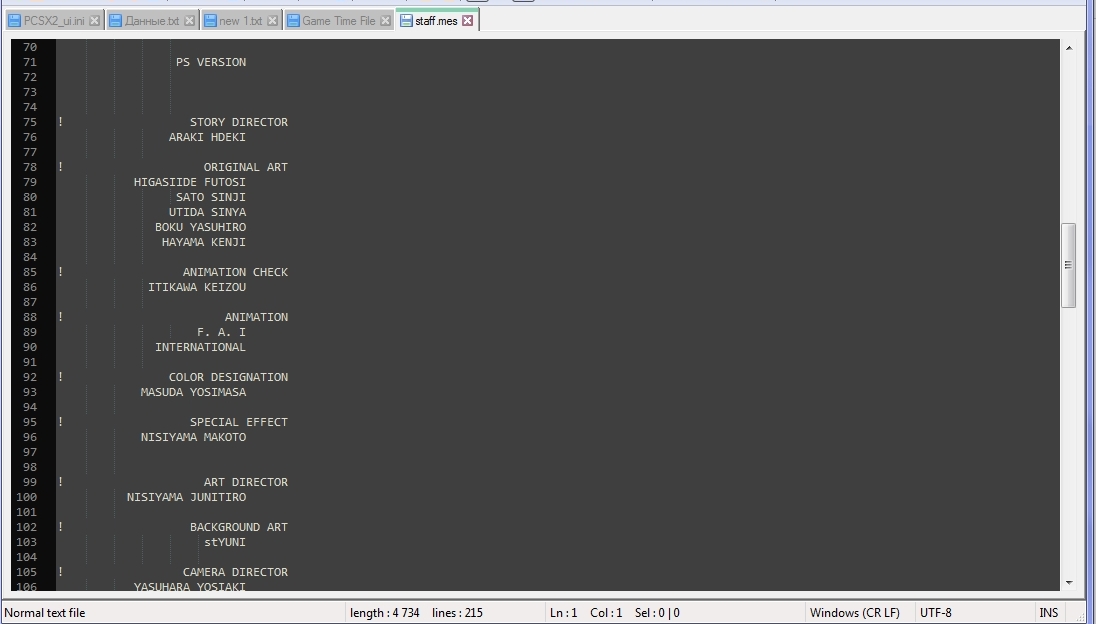The width and height of the screenshot is (1096, 624).
Task: Click the vertical scrollbar thumb
Action: click(x=1069, y=265)
